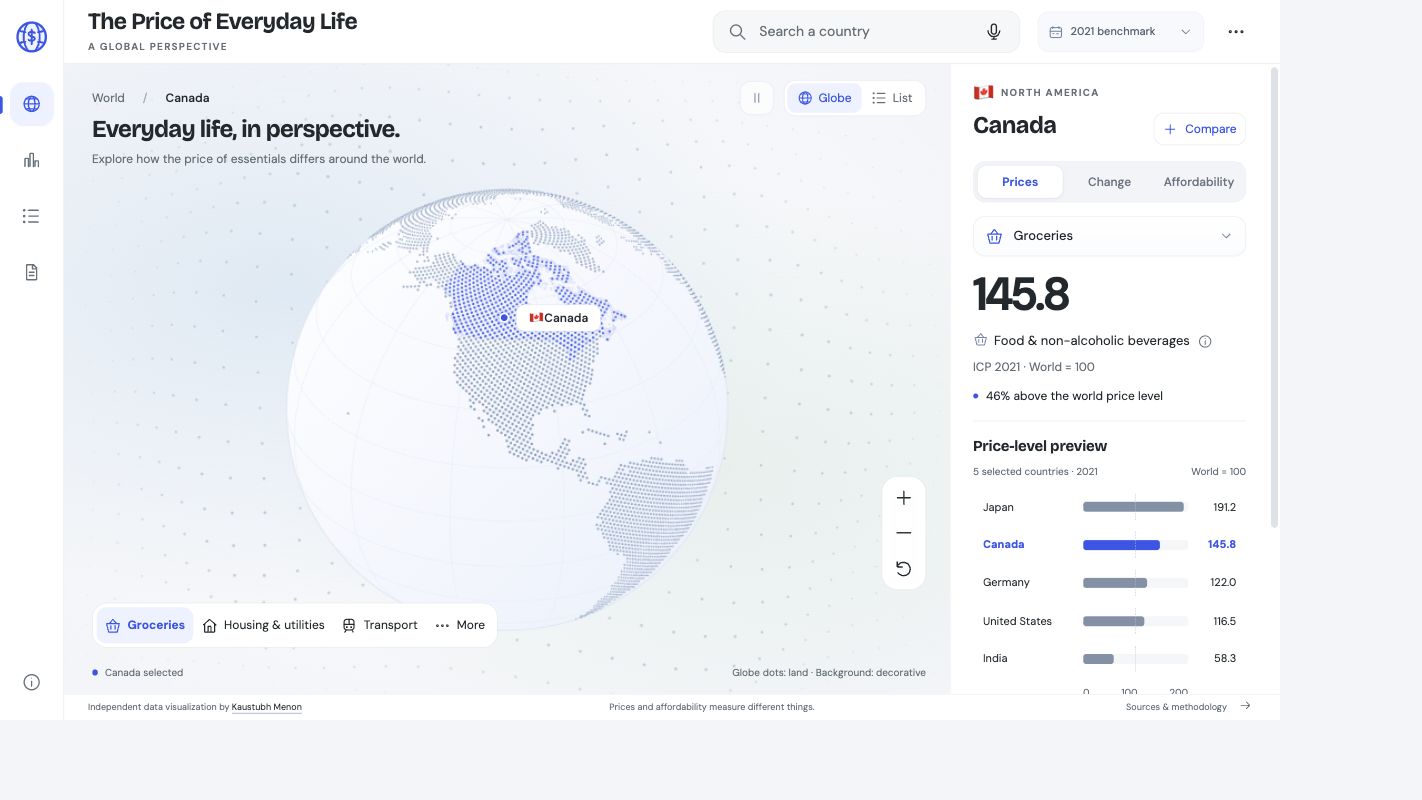Pause the globe rotation
The image size is (1422, 800).
(x=757, y=98)
